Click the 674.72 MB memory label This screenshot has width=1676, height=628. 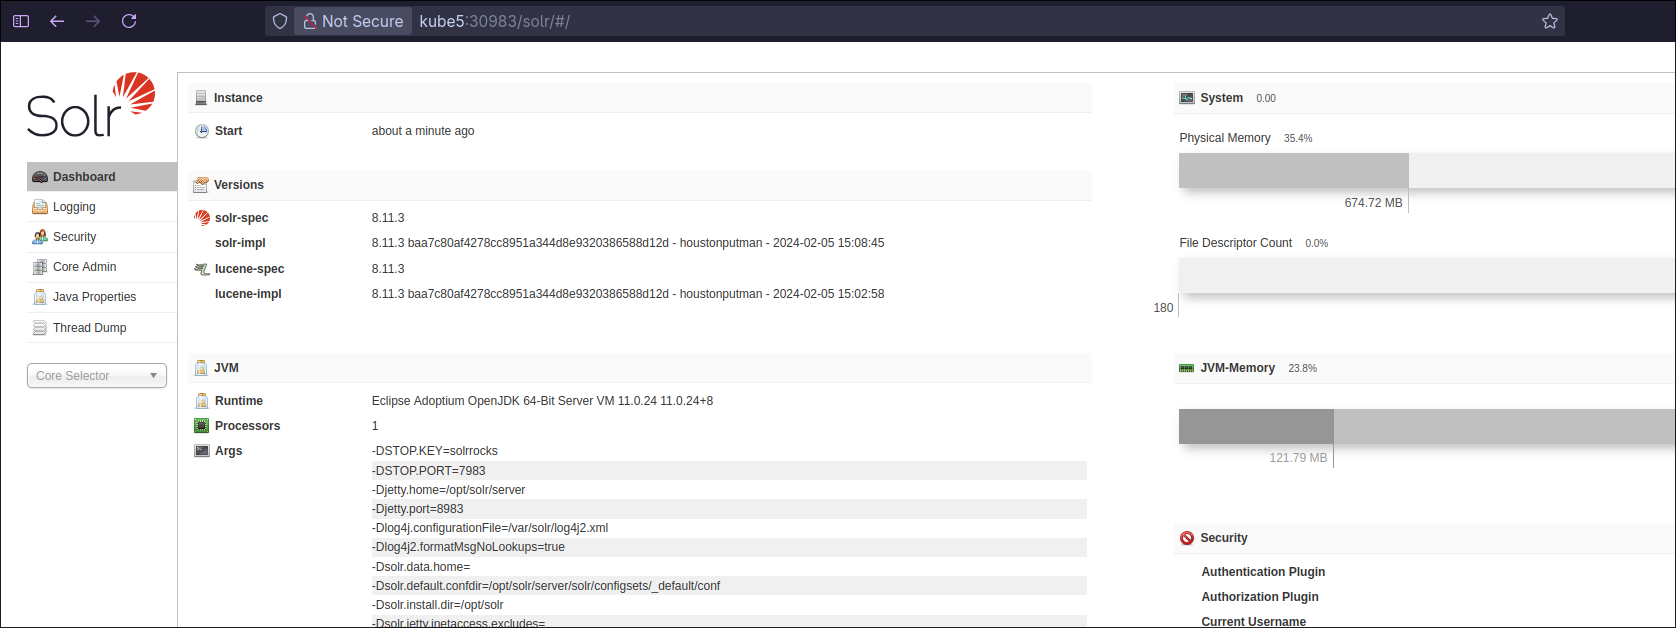pyautogui.click(x=1373, y=203)
